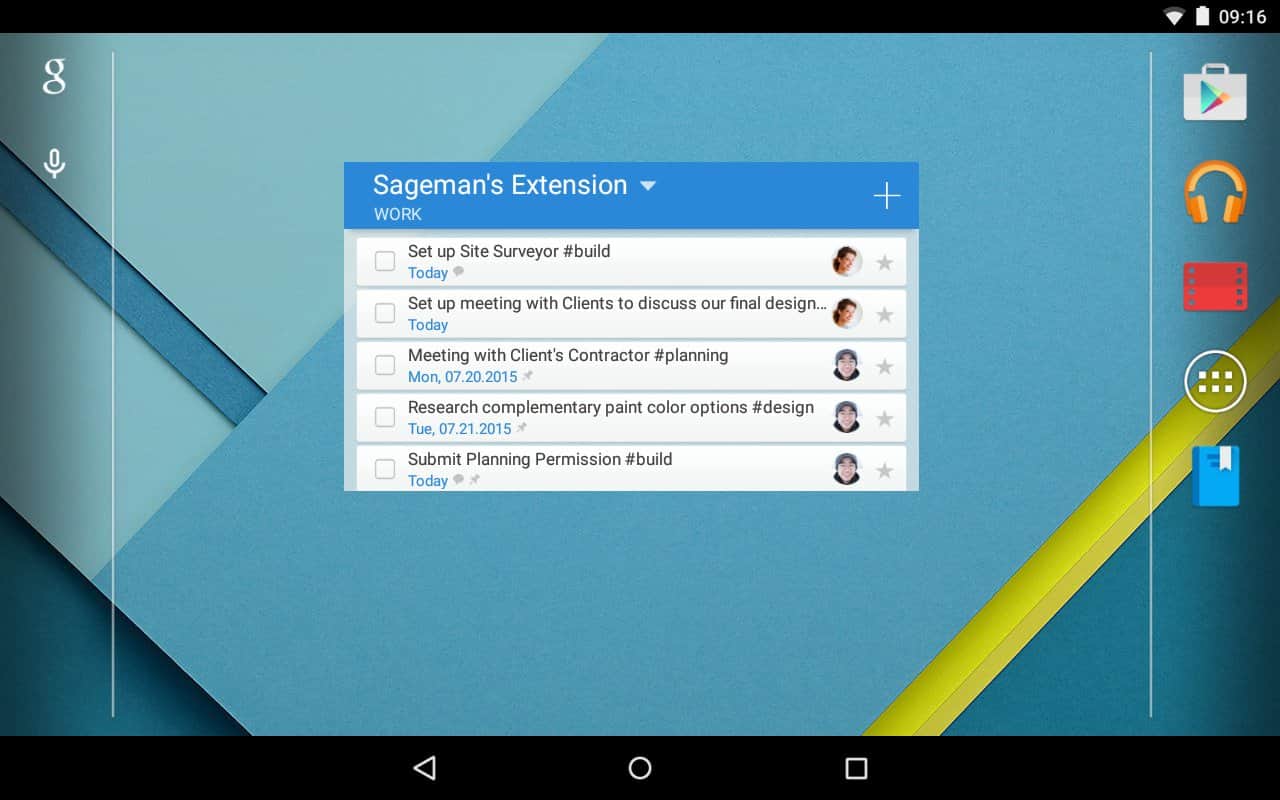Tap the Google search icon
Image resolution: width=1280 pixels, height=800 pixels.
[x=54, y=77]
